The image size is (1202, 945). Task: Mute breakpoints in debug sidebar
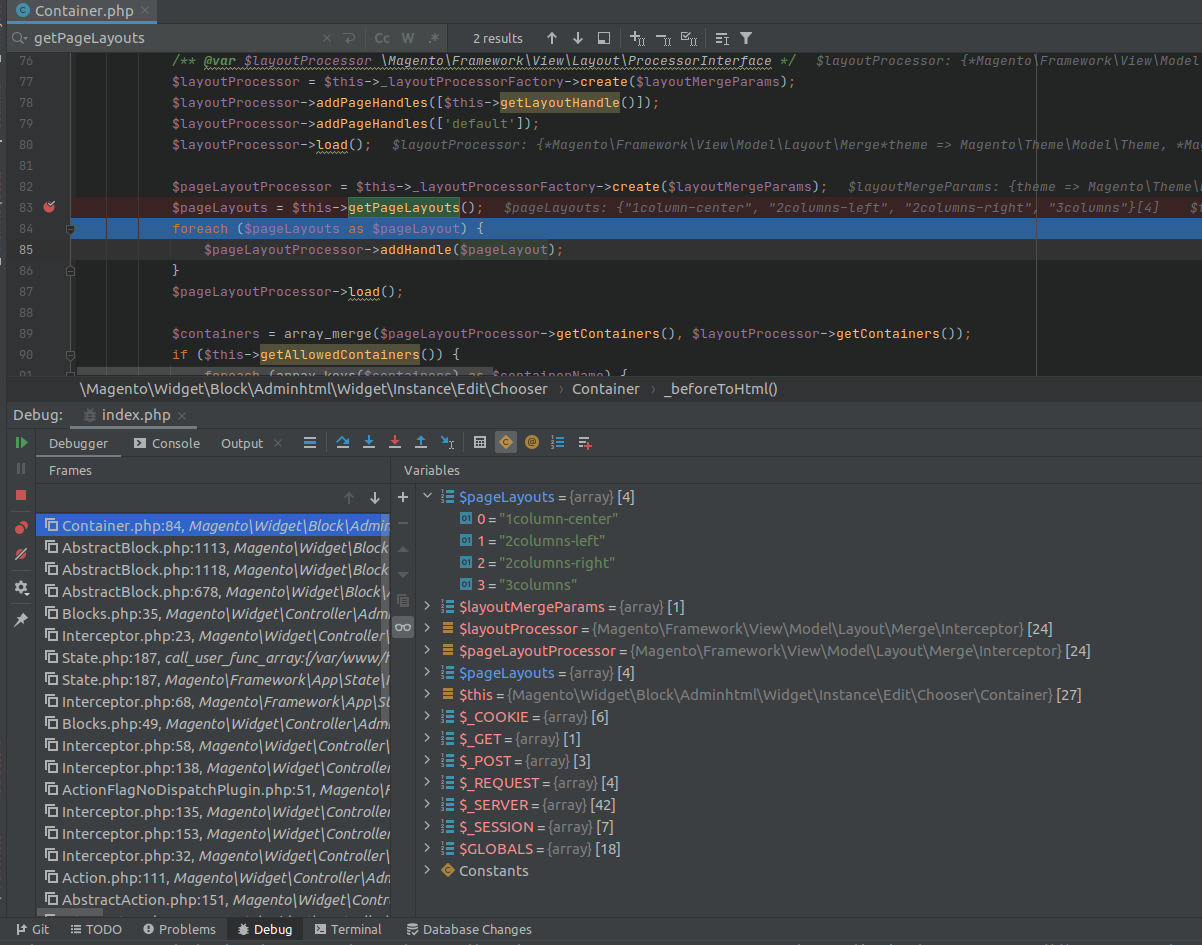click(x=21, y=554)
